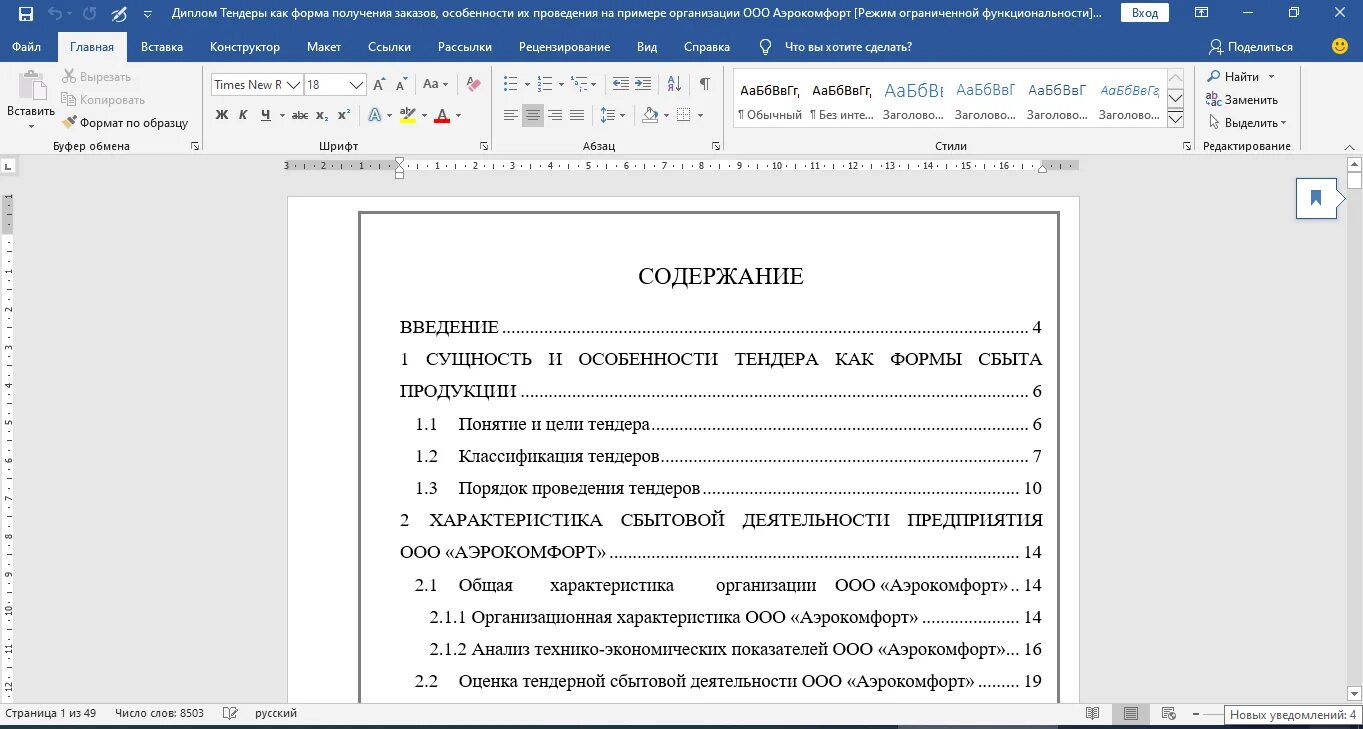Click the Что вы хотите сделать search box
Image resolution: width=1363 pixels, height=729 pixels.
point(848,47)
